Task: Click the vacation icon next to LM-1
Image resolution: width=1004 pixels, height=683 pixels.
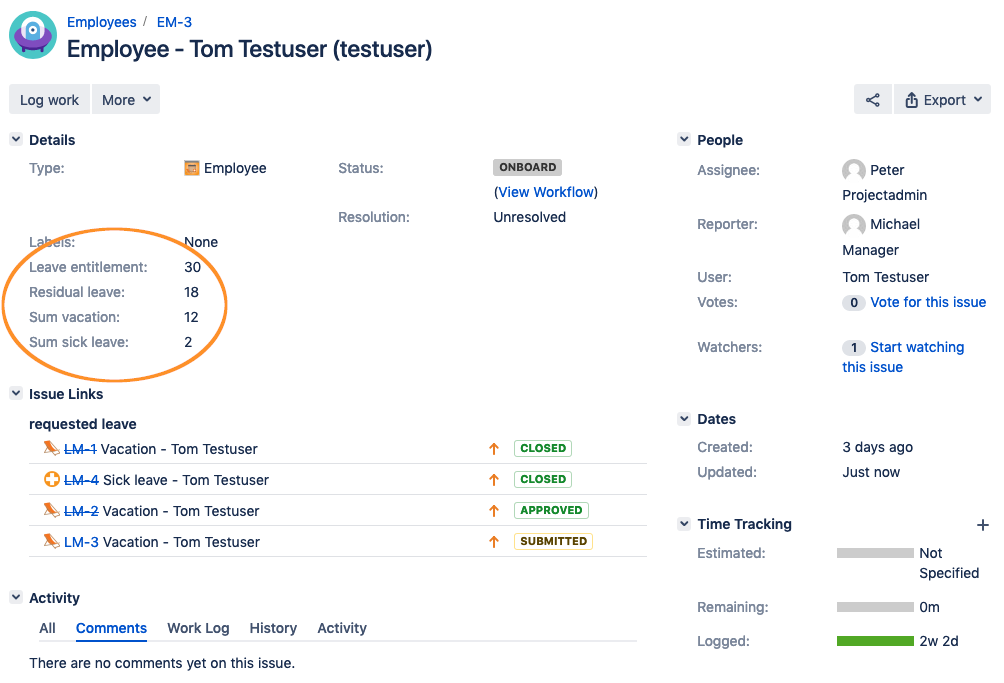Action: [52, 449]
